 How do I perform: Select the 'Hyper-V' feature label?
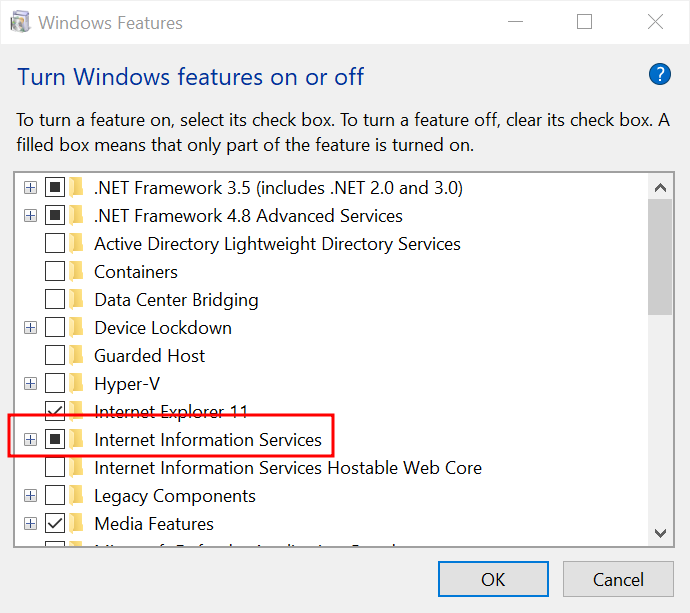(x=127, y=384)
